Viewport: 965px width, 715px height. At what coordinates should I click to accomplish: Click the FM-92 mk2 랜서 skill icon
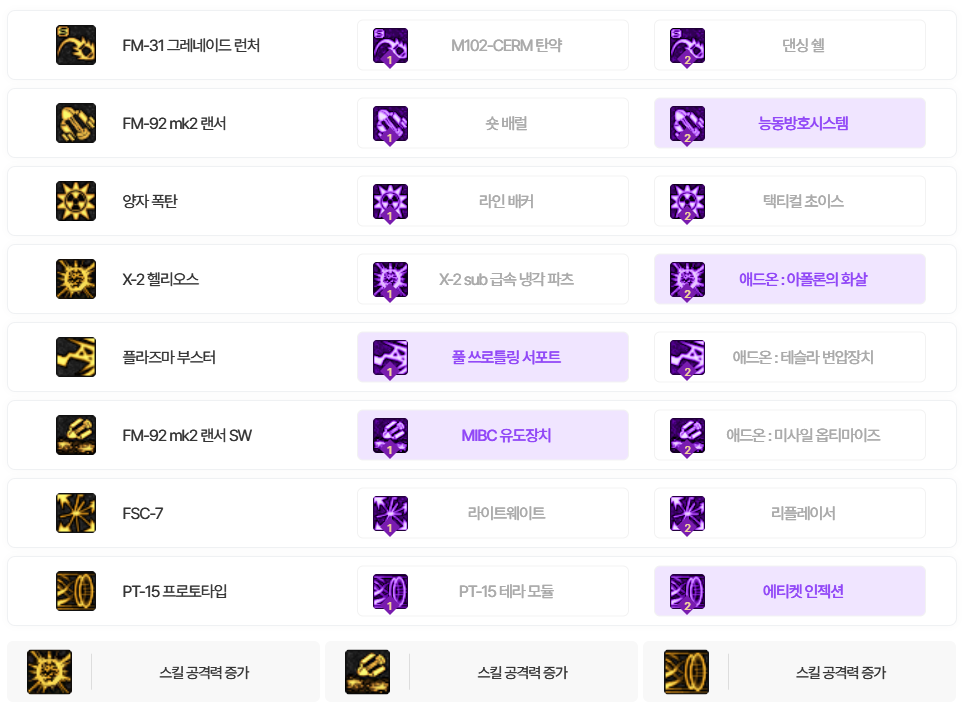pyautogui.click(x=76, y=123)
